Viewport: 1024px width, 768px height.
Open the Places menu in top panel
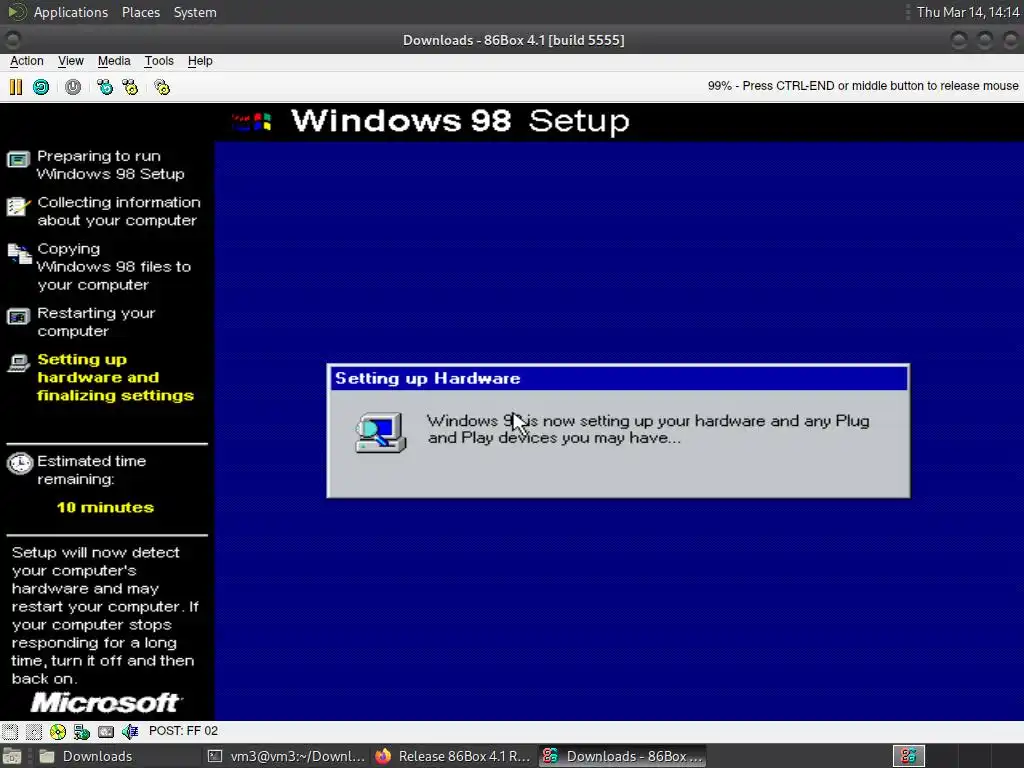point(141,12)
